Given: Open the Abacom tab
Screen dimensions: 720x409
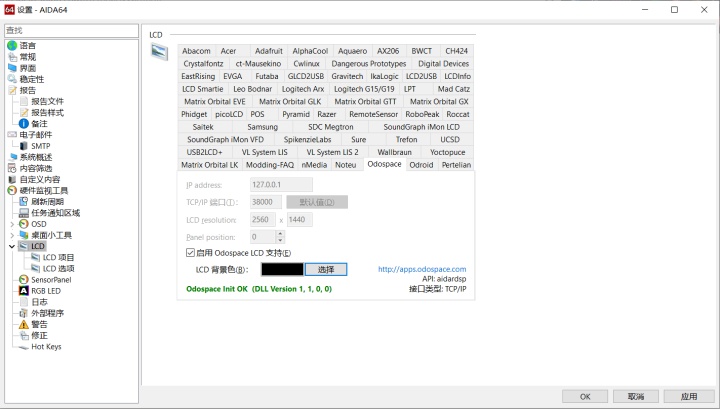Looking at the screenshot, I should (x=196, y=51).
